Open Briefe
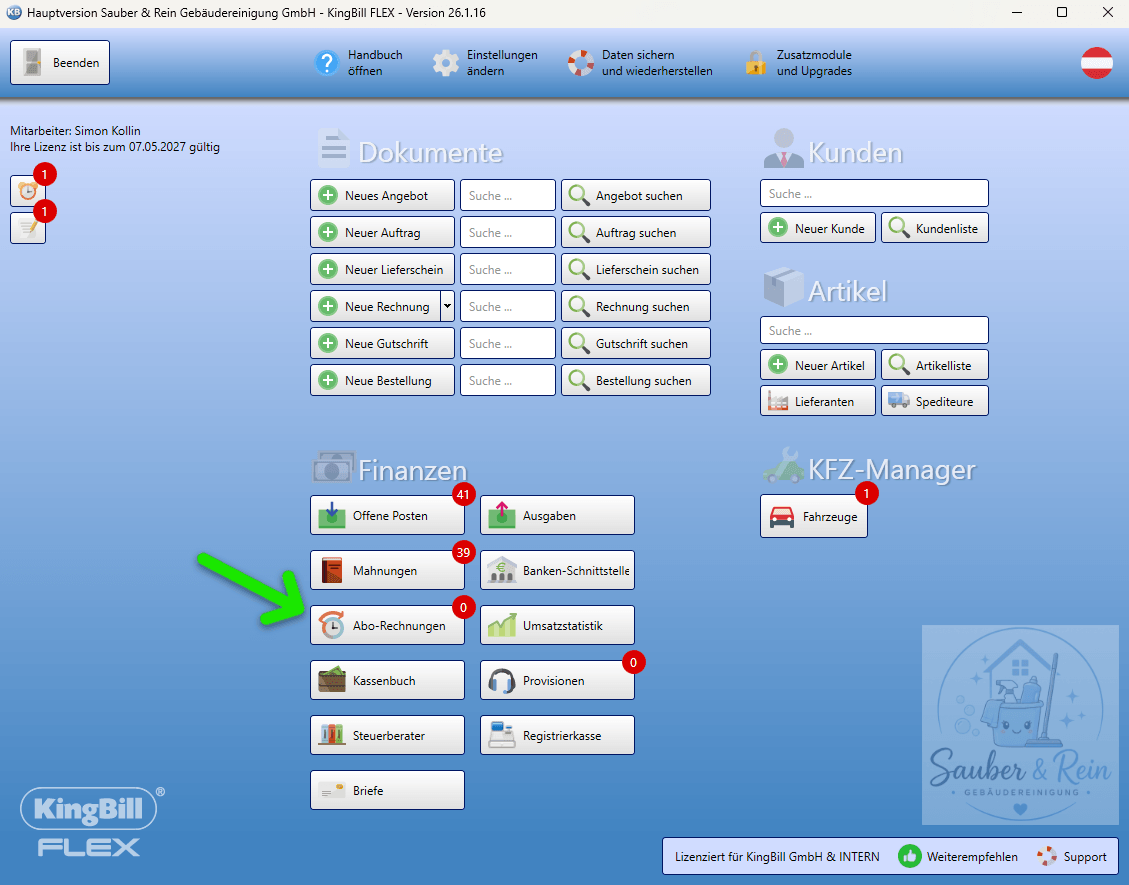Screen dimensions: 1129x885 387,790
